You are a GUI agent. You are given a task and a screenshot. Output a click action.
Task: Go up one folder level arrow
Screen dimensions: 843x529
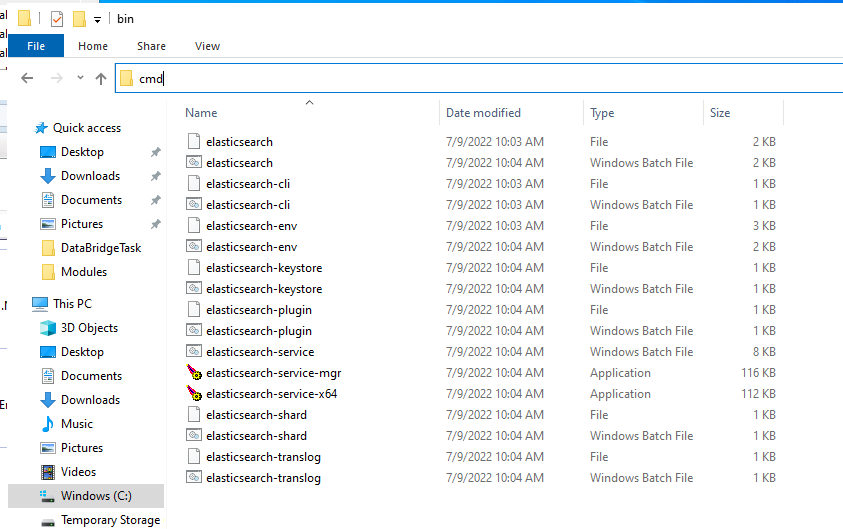click(101, 78)
